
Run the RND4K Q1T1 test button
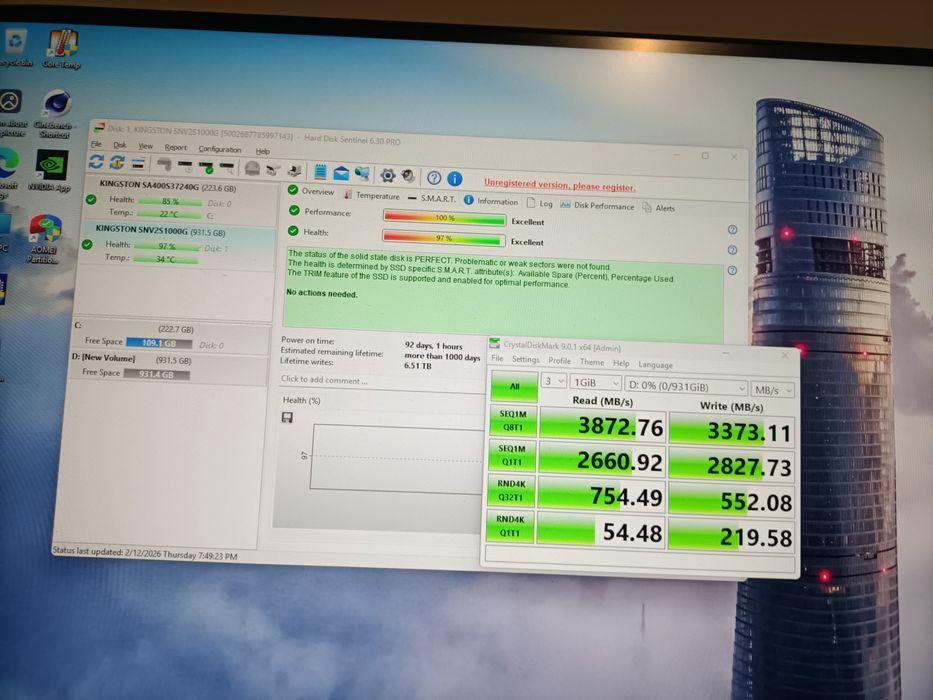pos(509,526)
